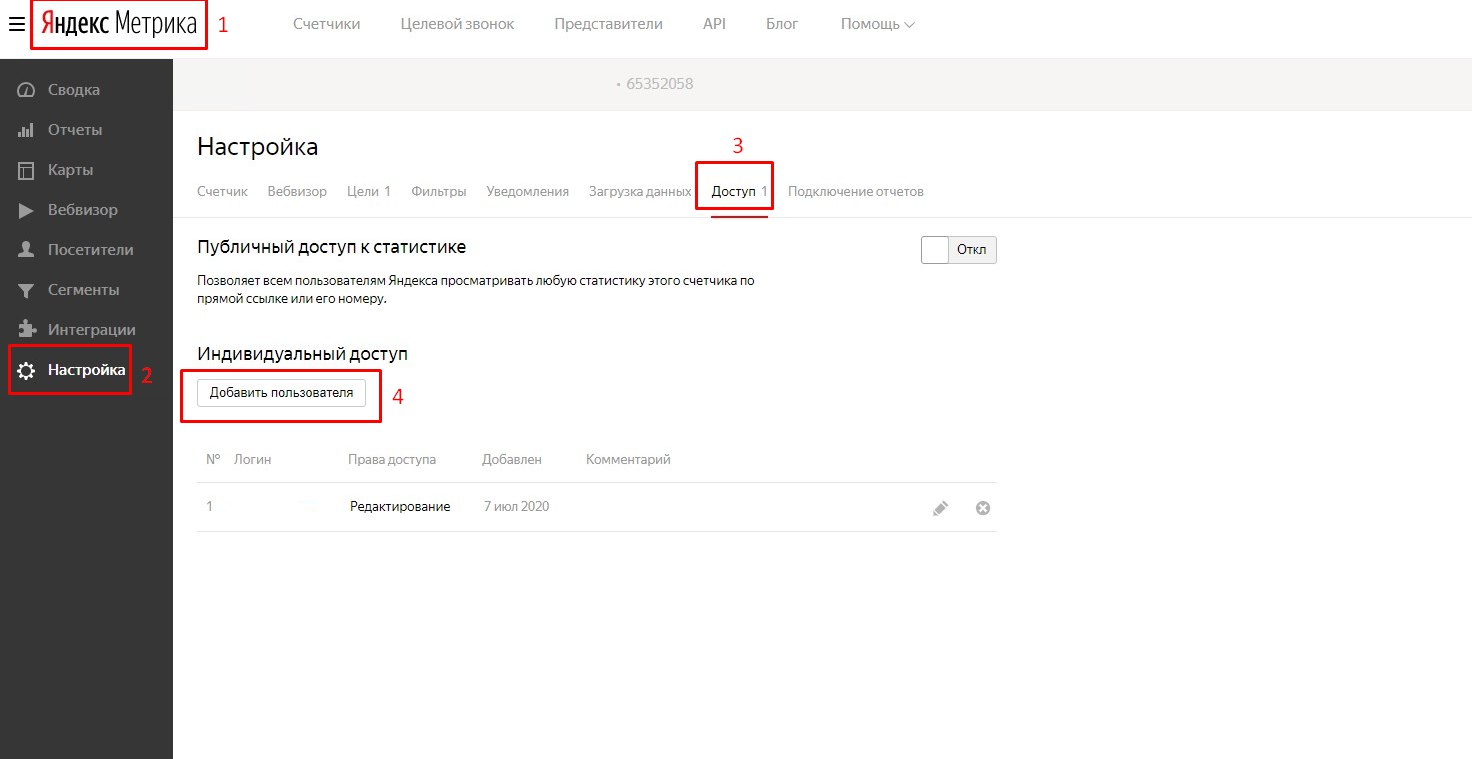
Task: Click the Индивидуальный доступ heading
Action: coord(303,354)
